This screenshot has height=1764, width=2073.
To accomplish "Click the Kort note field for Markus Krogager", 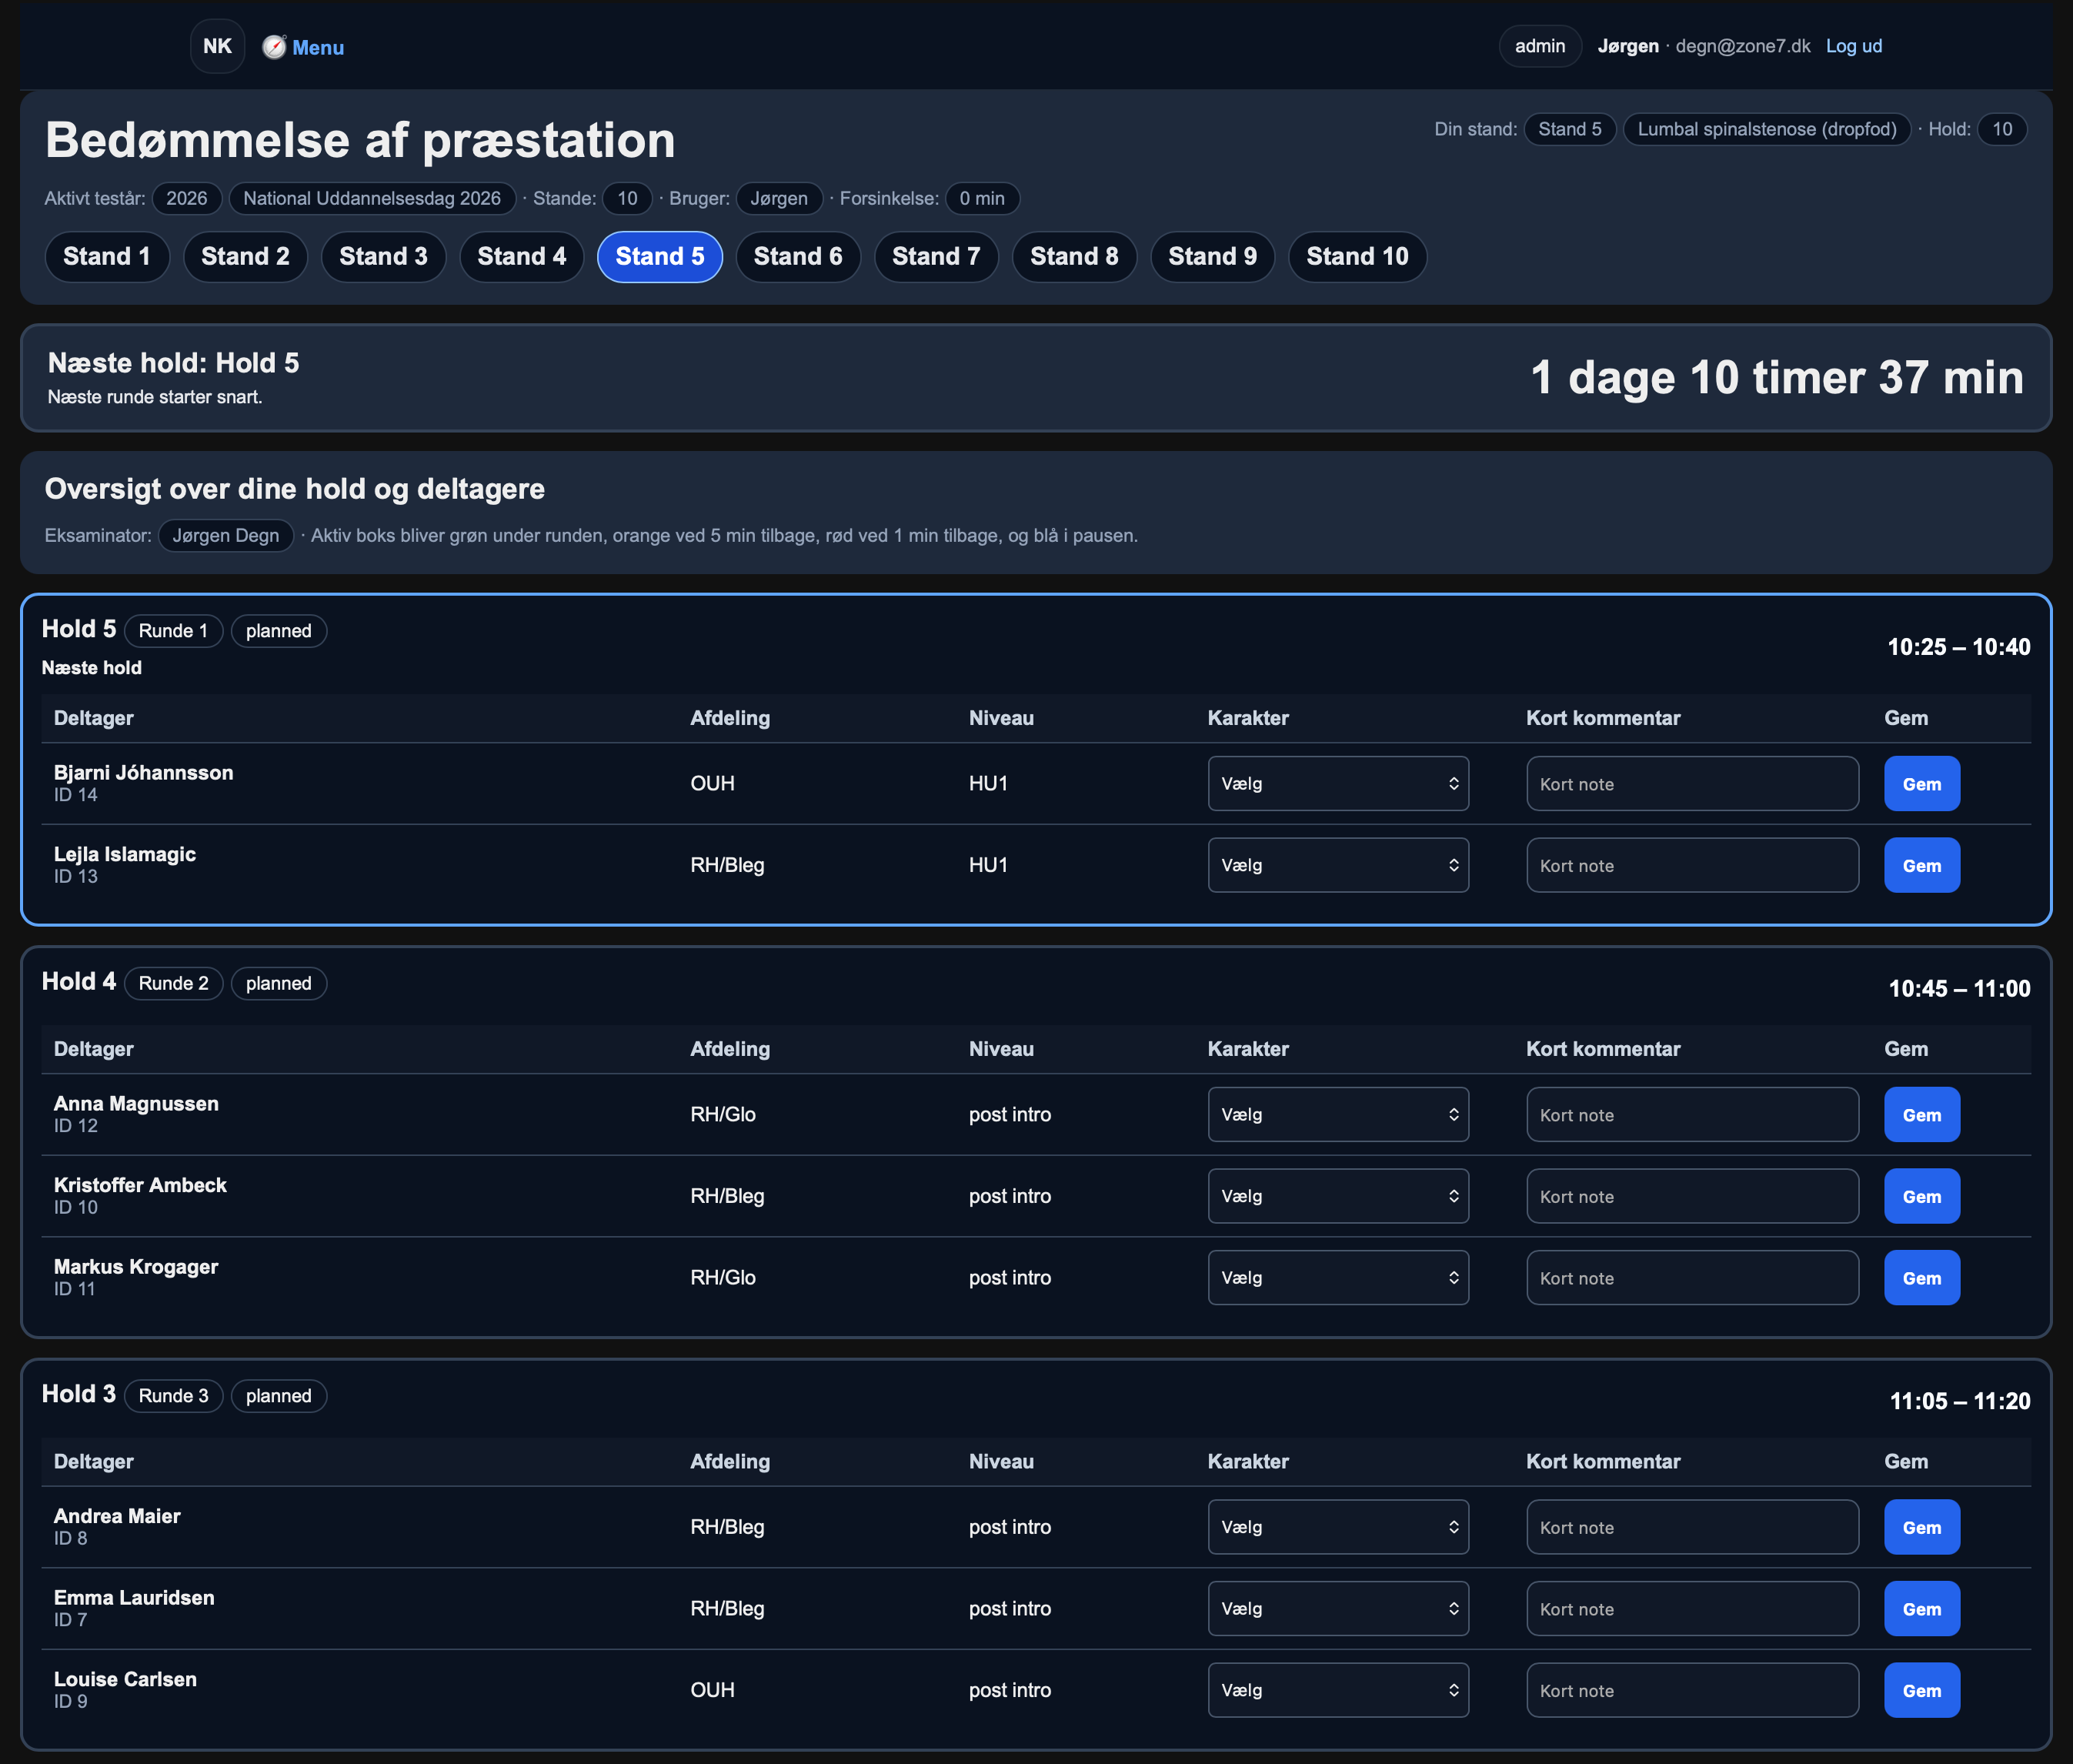I will 1692,1277.
